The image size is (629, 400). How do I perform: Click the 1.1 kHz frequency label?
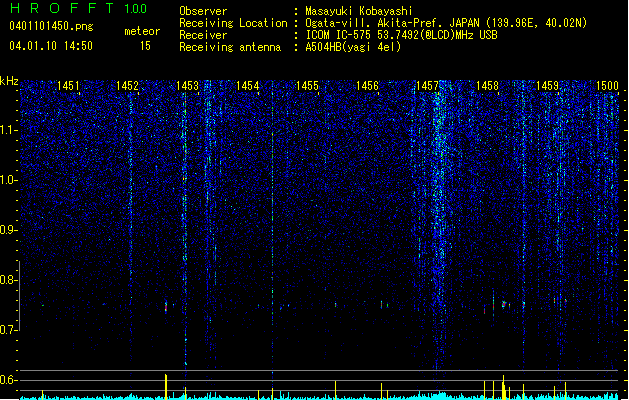tap(9, 130)
